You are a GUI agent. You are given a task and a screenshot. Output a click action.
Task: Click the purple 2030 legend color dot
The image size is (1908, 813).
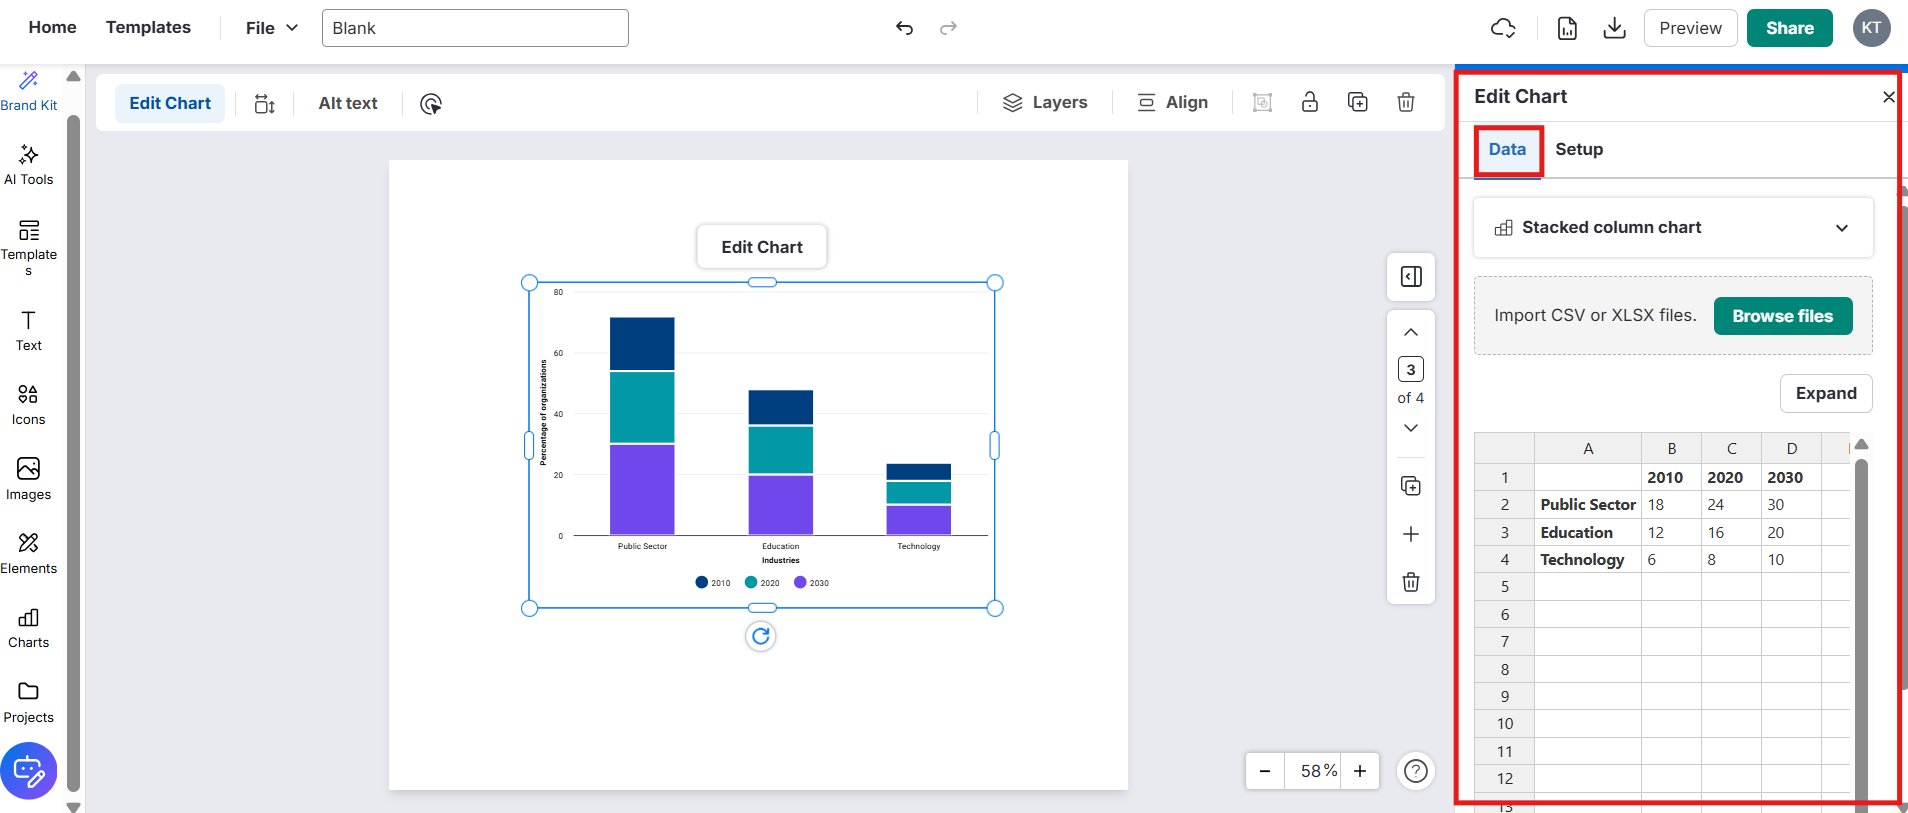800,582
